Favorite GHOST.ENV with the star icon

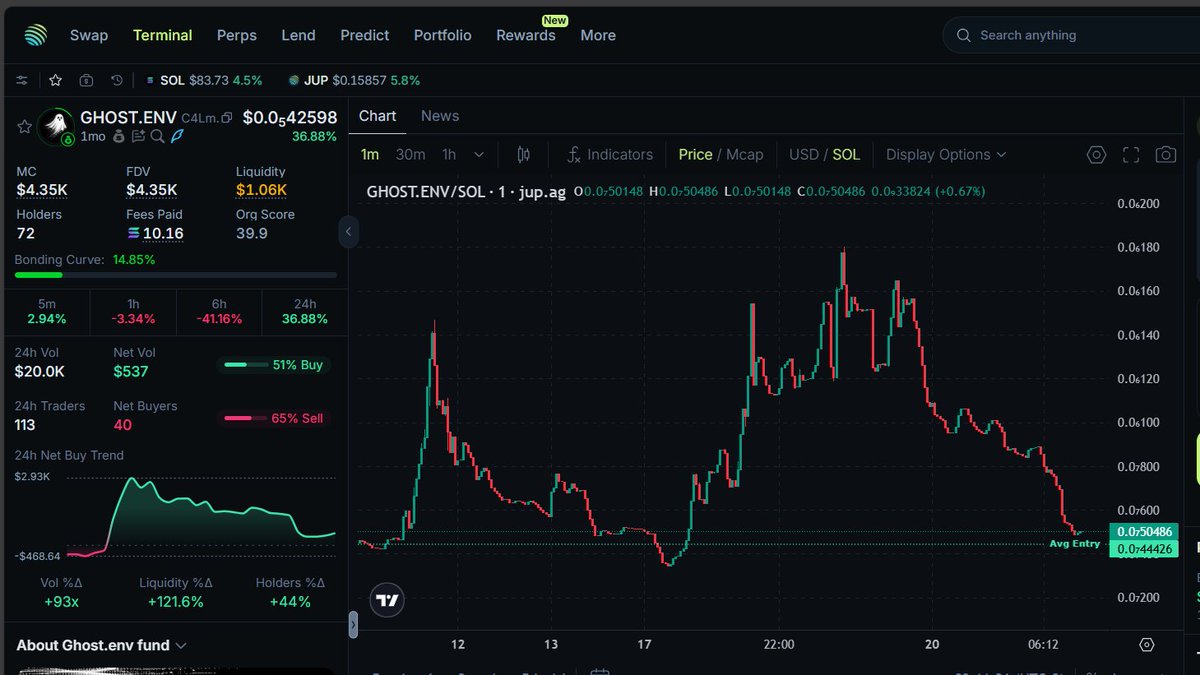pos(24,126)
